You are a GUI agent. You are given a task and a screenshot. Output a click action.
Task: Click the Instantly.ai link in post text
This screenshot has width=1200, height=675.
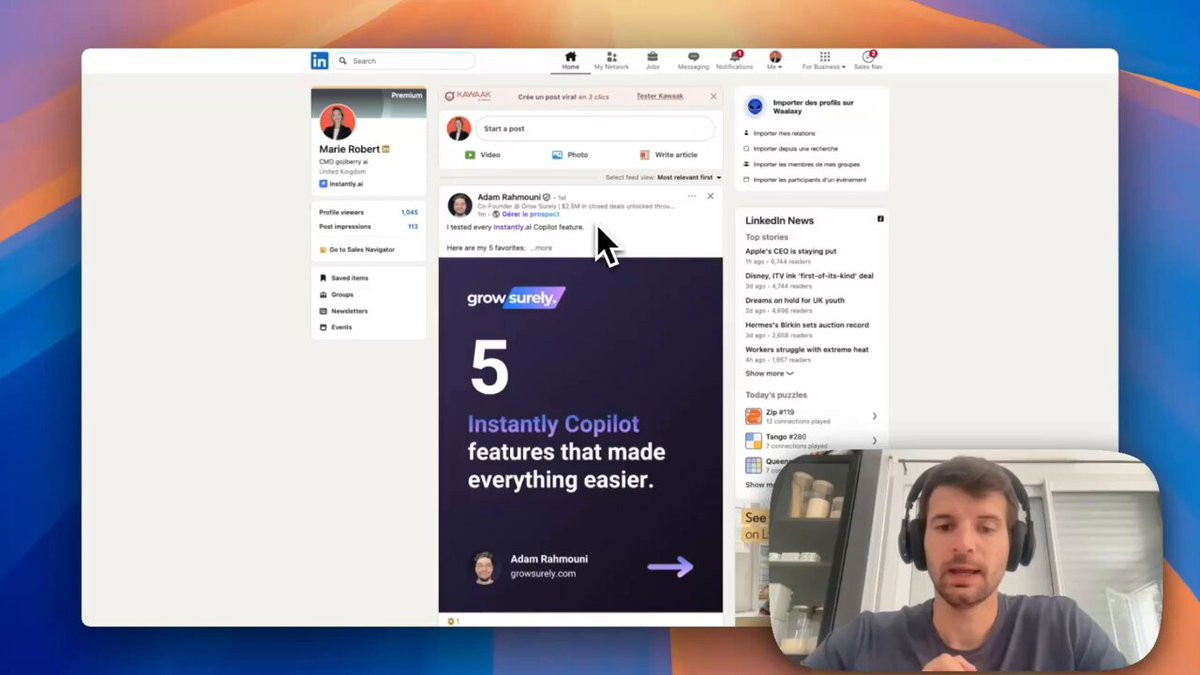coord(513,227)
